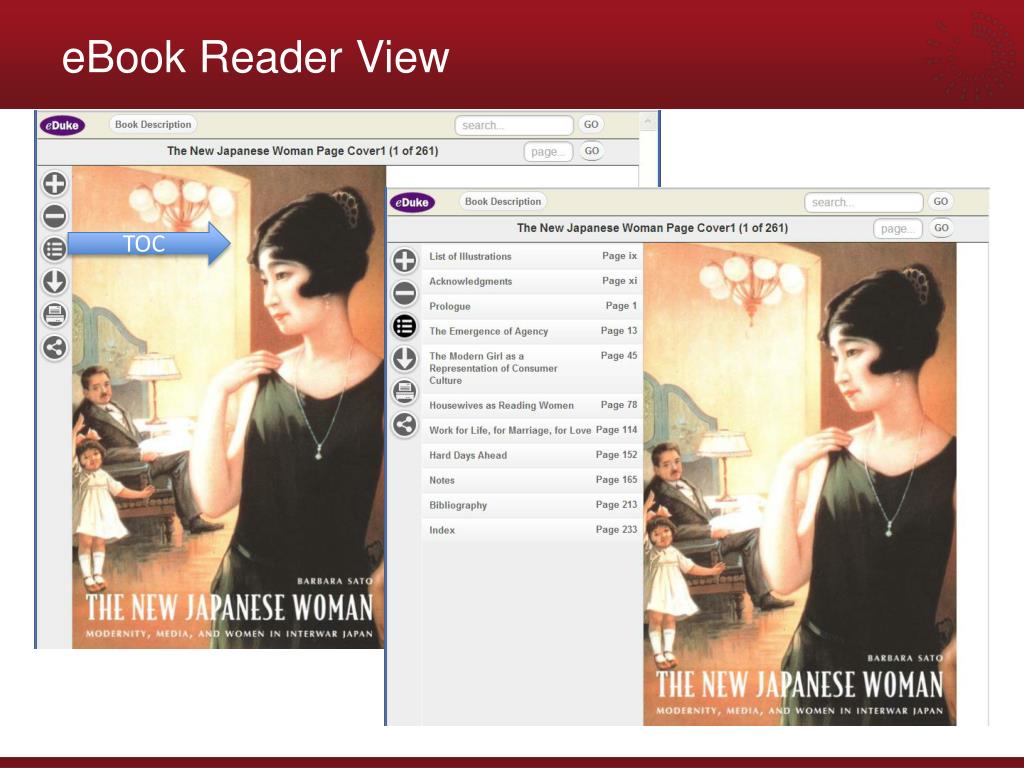
Task: Open Acknowledgments TOC entry
Action: click(533, 281)
